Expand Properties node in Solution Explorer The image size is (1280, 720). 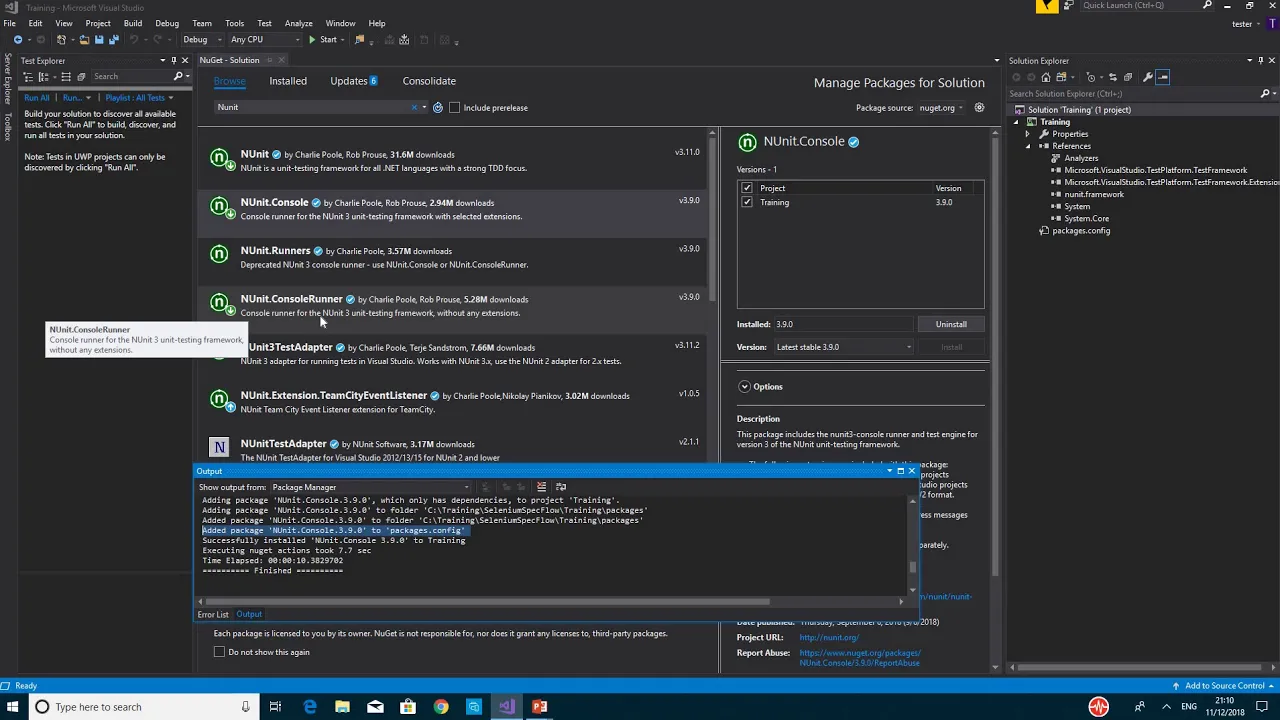pyautogui.click(x=1028, y=134)
